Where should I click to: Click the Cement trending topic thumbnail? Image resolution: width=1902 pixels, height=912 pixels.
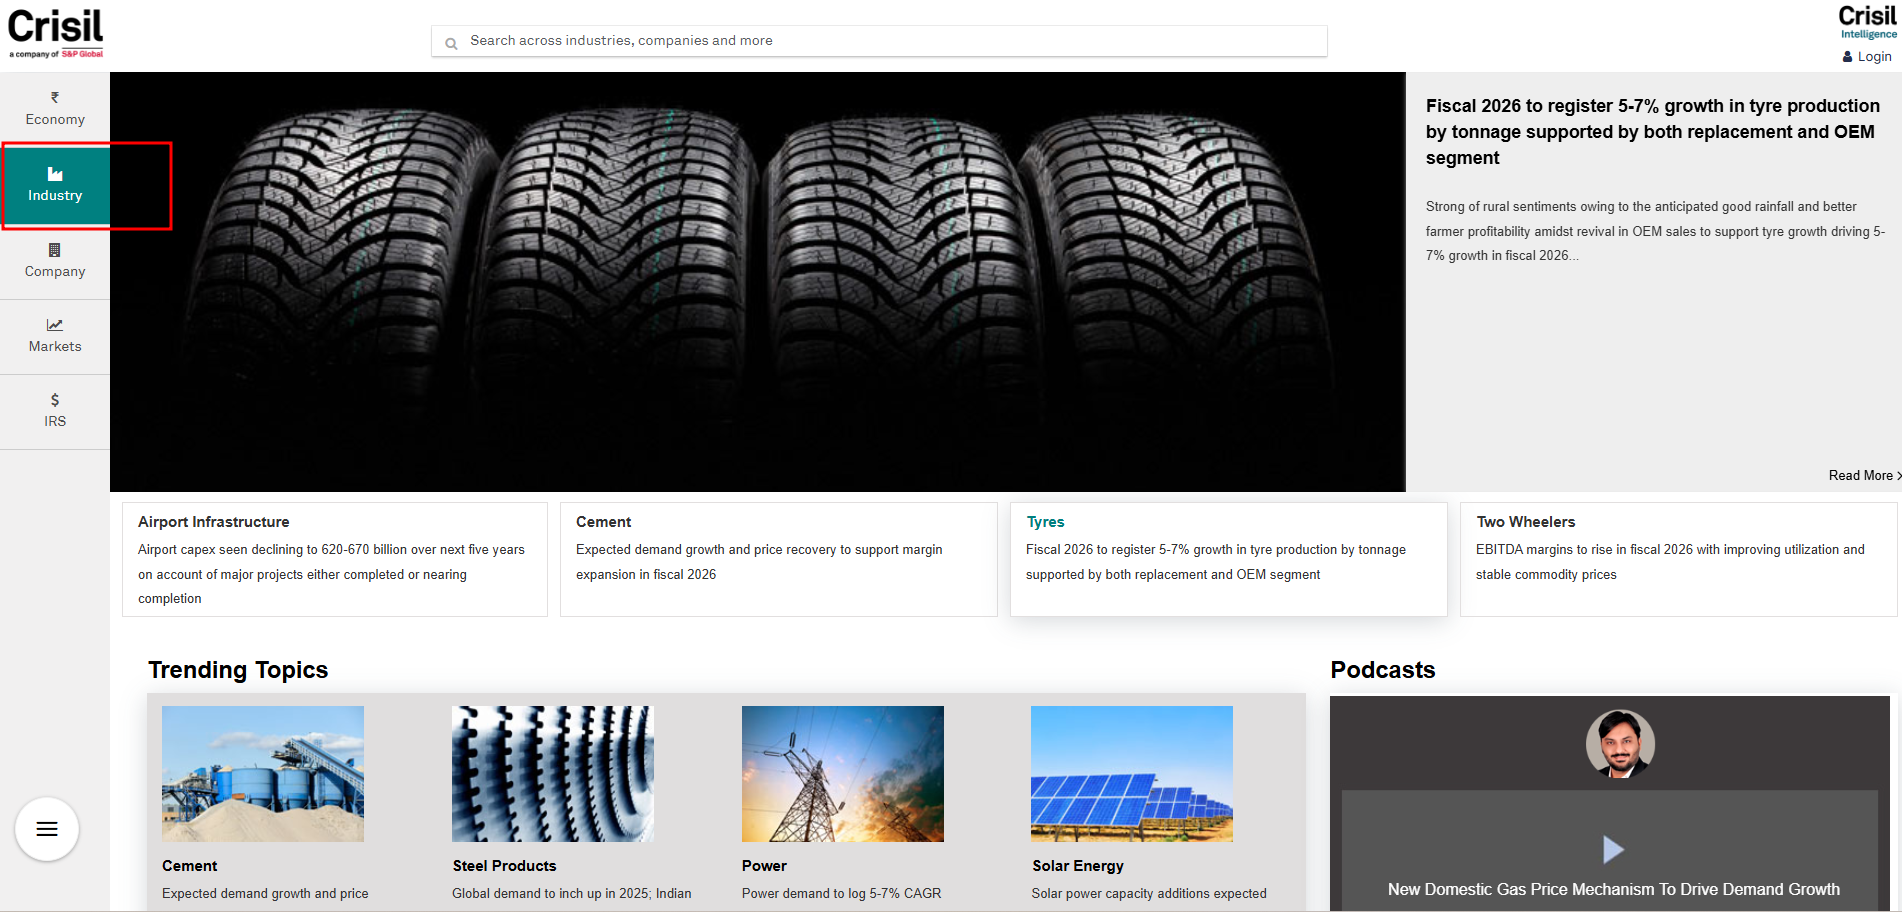pyautogui.click(x=263, y=774)
